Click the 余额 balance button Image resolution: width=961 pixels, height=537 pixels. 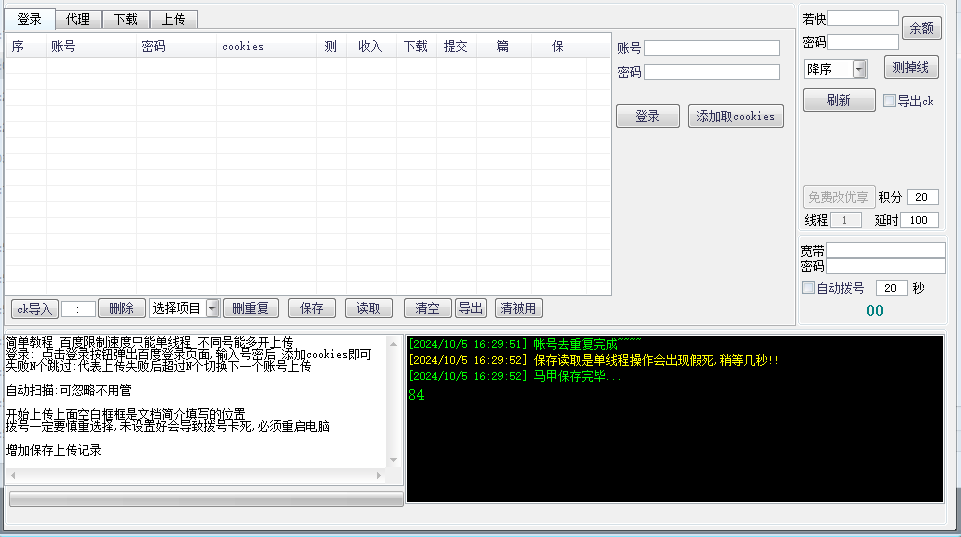click(921, 29)
